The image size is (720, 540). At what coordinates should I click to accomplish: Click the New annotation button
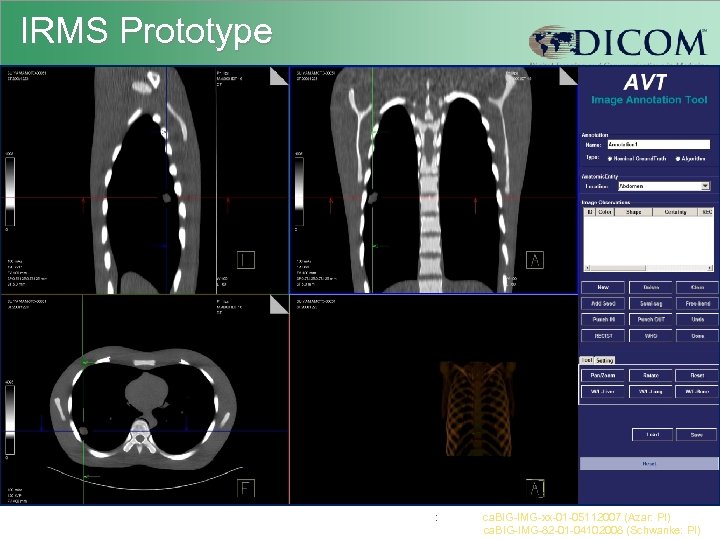pos(603,287)
